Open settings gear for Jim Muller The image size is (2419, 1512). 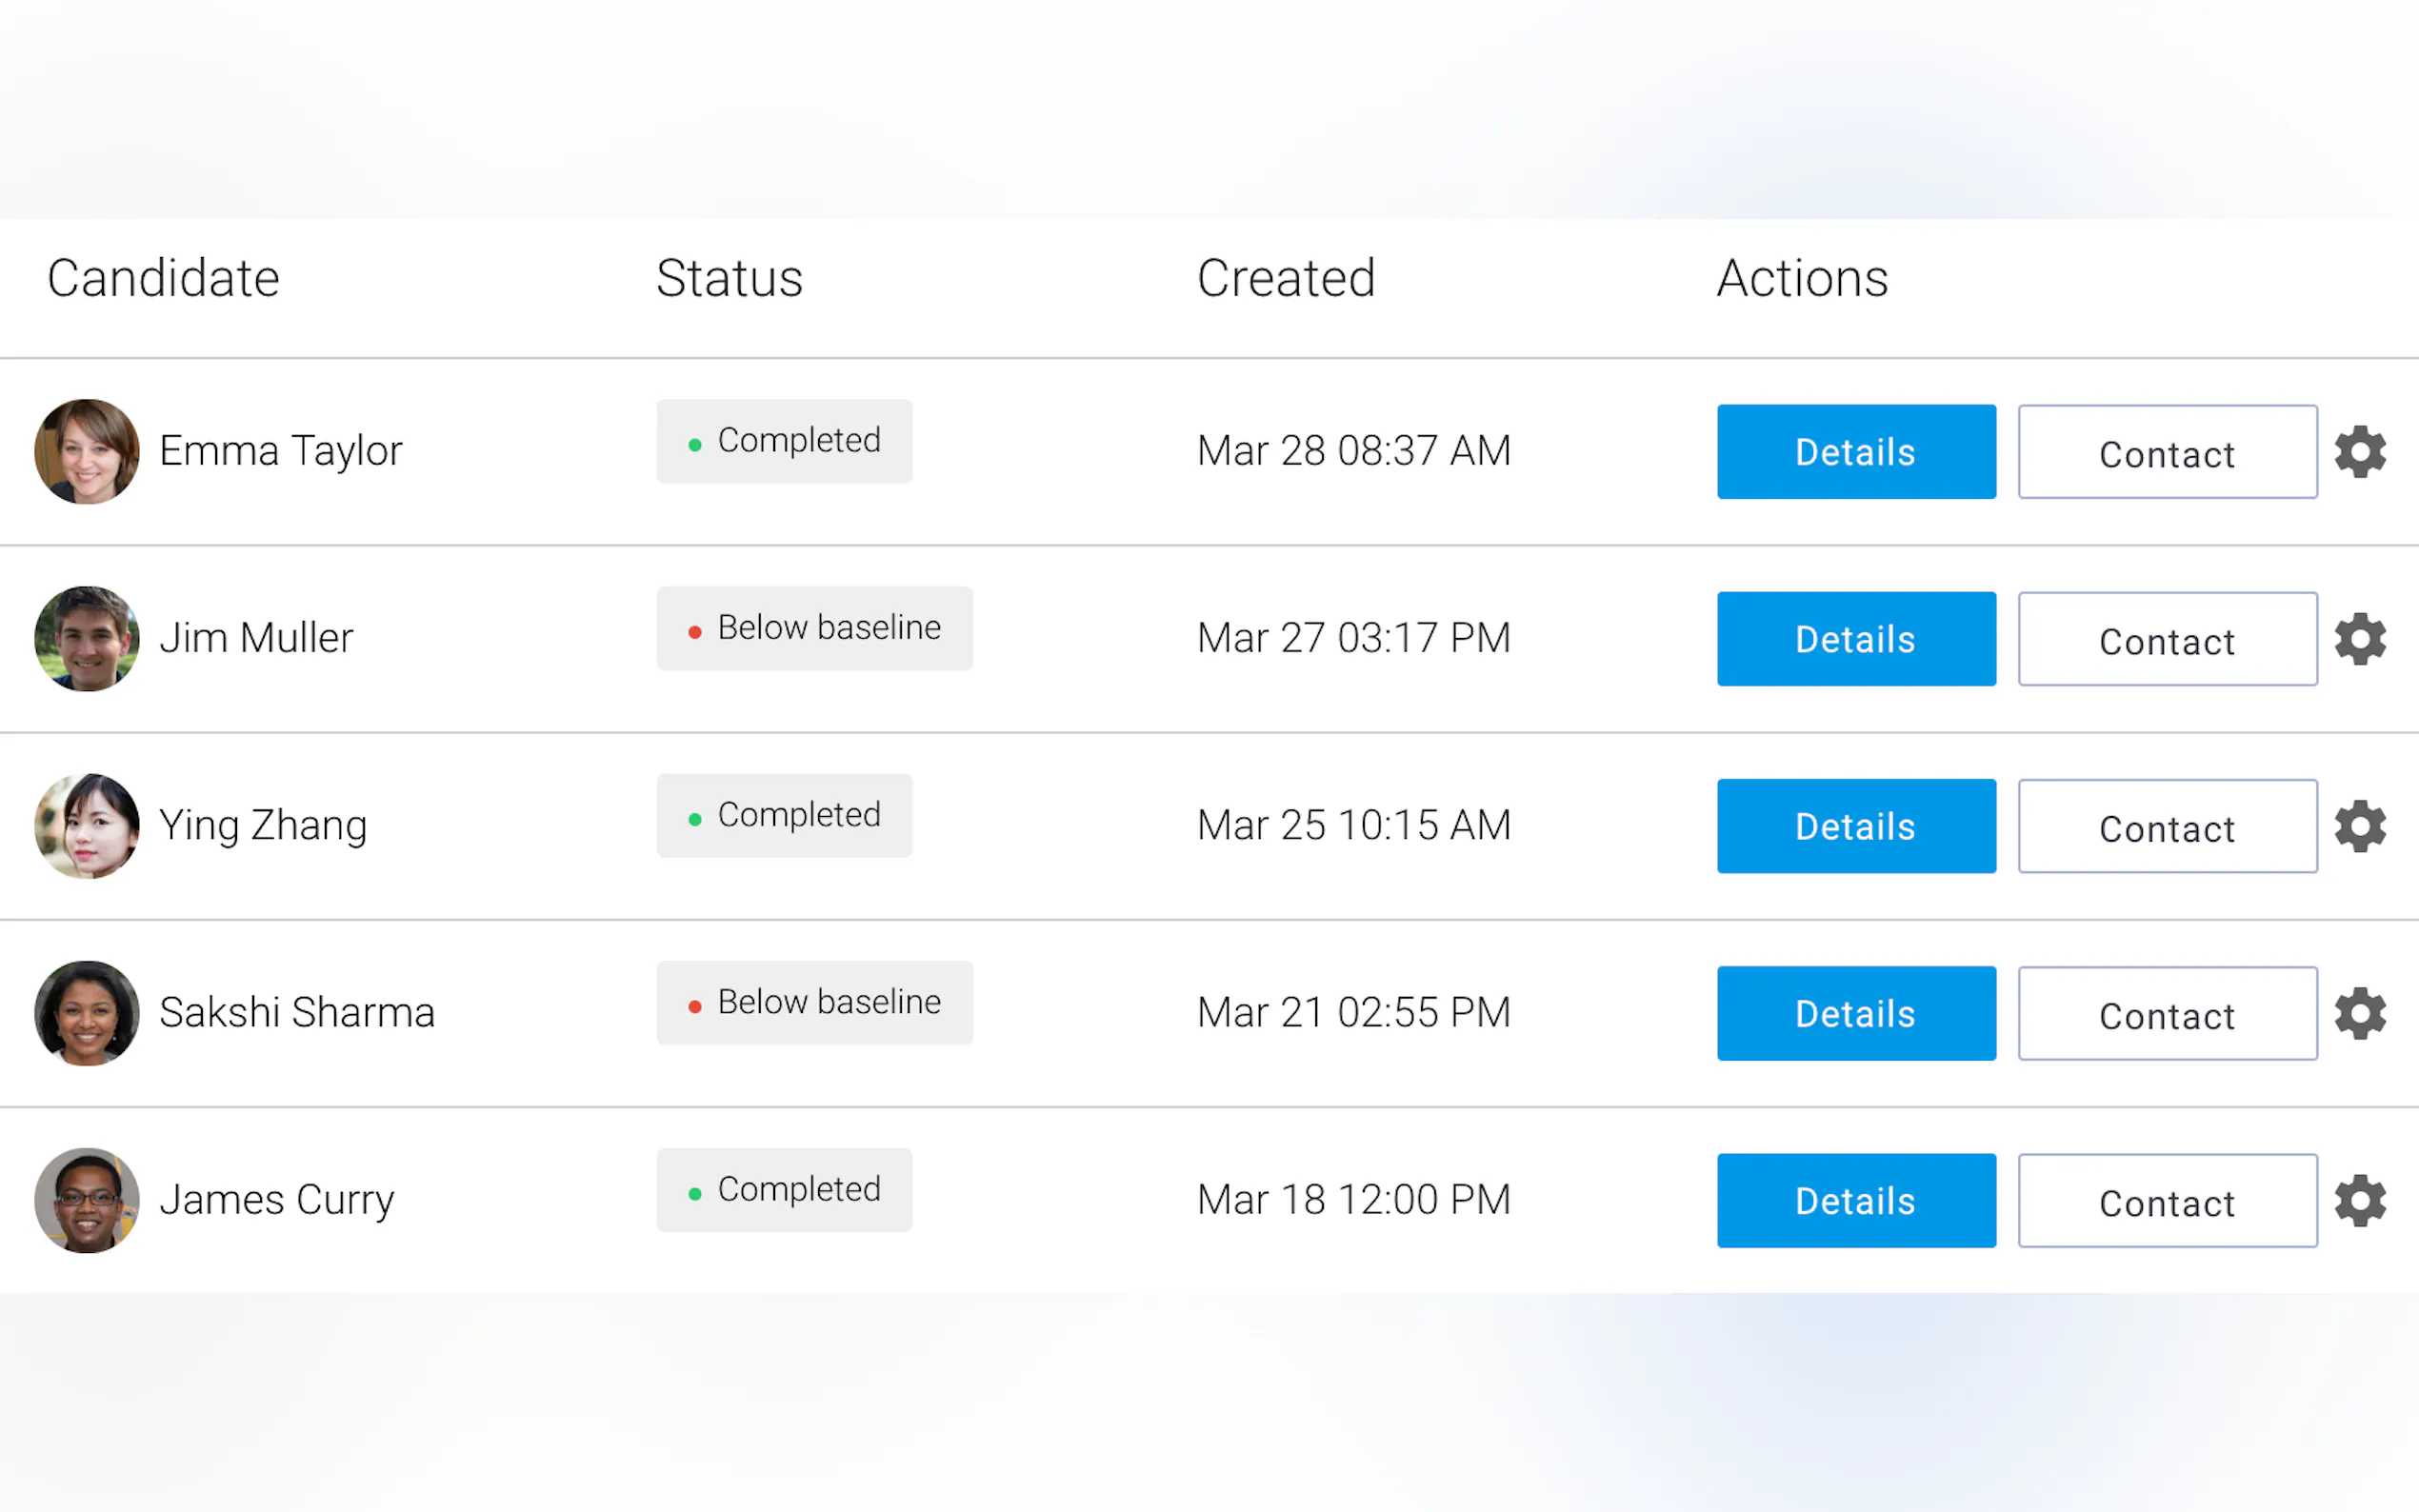[2359, 639]
